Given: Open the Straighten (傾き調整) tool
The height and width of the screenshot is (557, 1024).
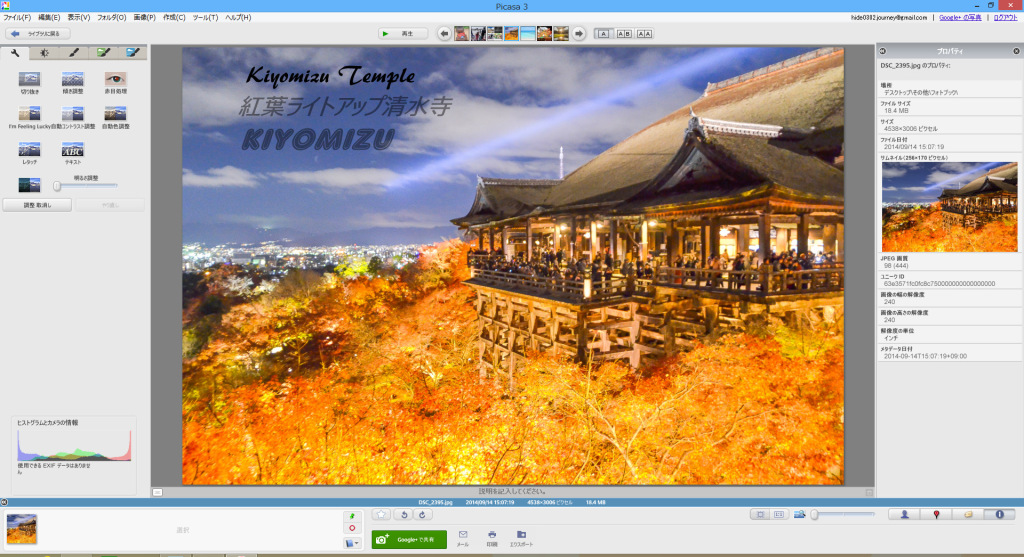Looking at the screenshot, I should tap(72, 80).
